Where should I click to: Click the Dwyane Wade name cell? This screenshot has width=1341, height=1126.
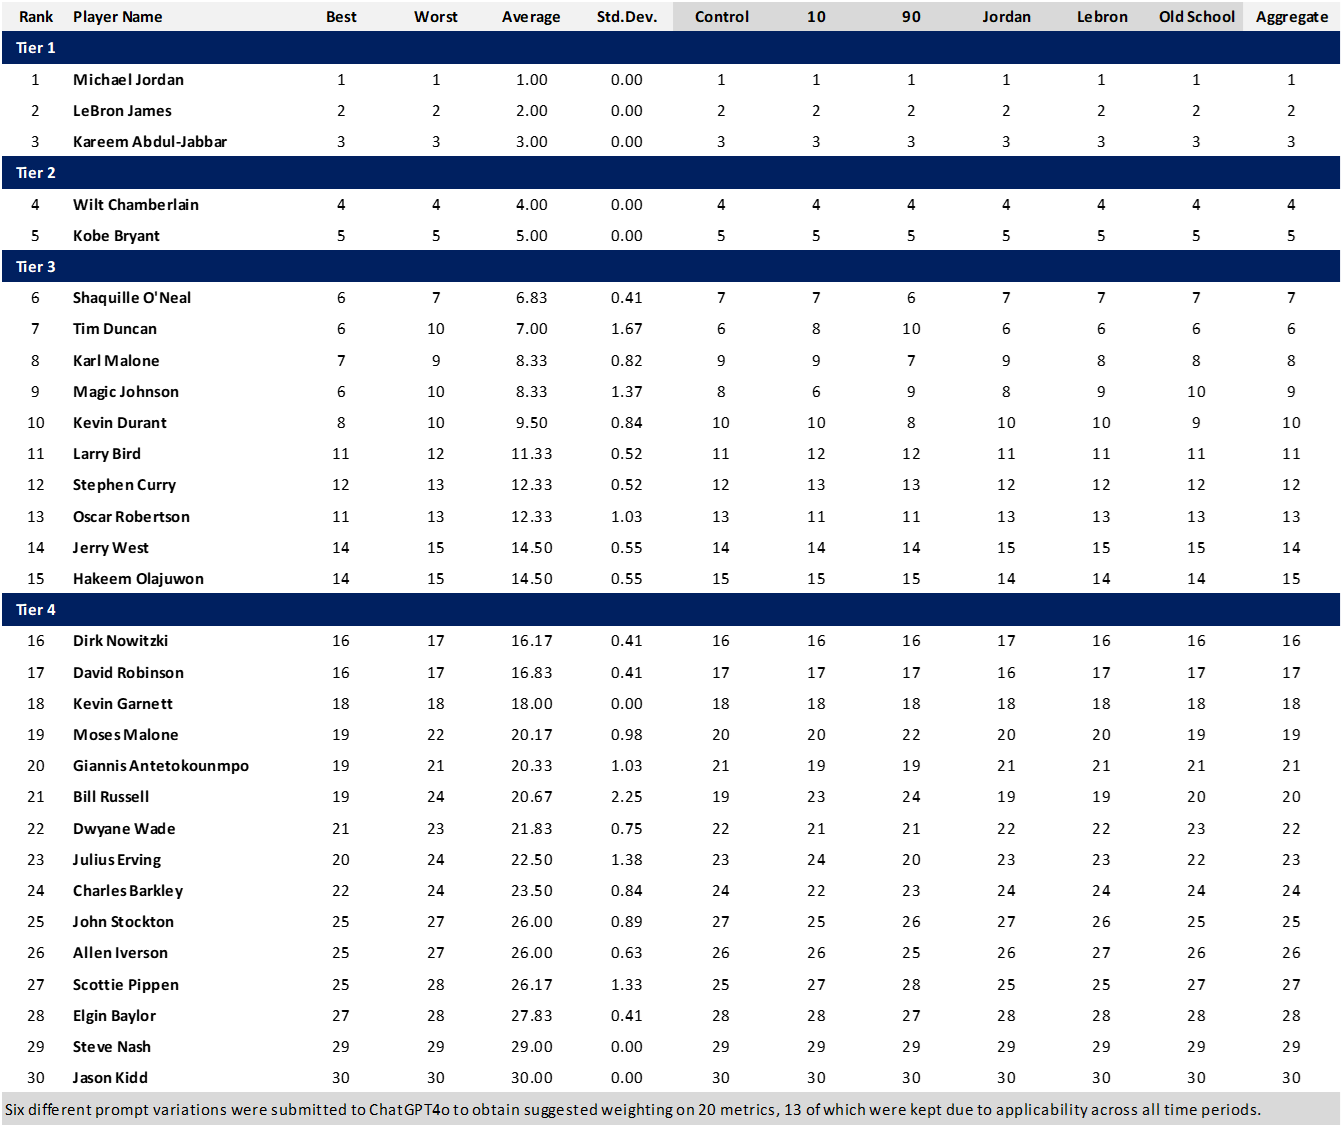pos(124,829)
